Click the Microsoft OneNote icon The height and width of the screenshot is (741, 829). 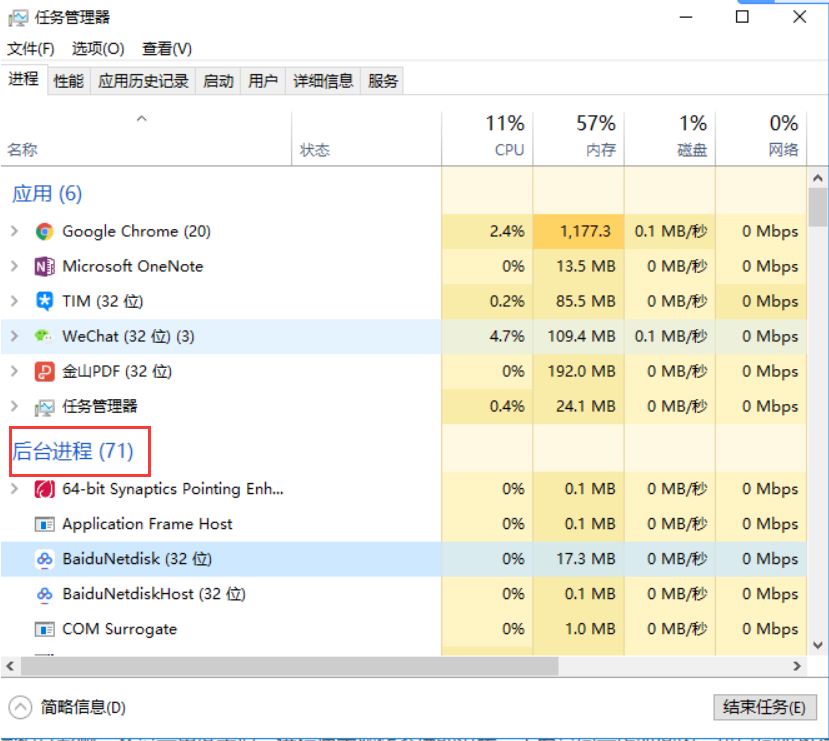(44, 266)
